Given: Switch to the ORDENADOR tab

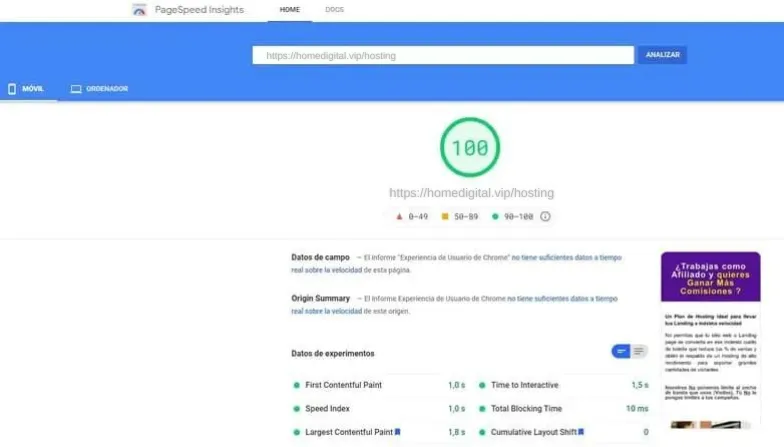Looking at the screenshot, I should pyautogui.click(x=100, y=88).
